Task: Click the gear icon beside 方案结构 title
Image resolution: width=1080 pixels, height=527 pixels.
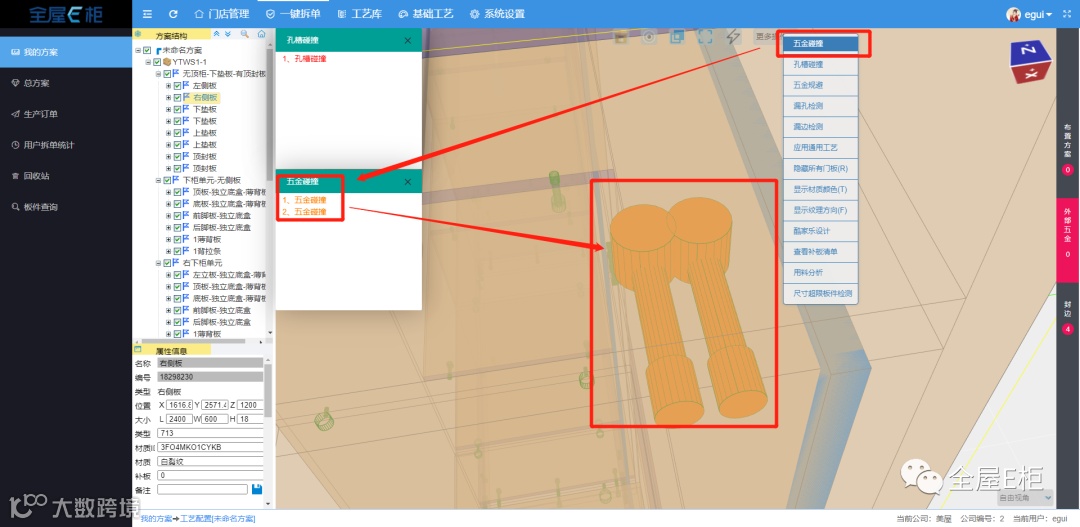Action: pyautogui.click(x=138, y=34)
